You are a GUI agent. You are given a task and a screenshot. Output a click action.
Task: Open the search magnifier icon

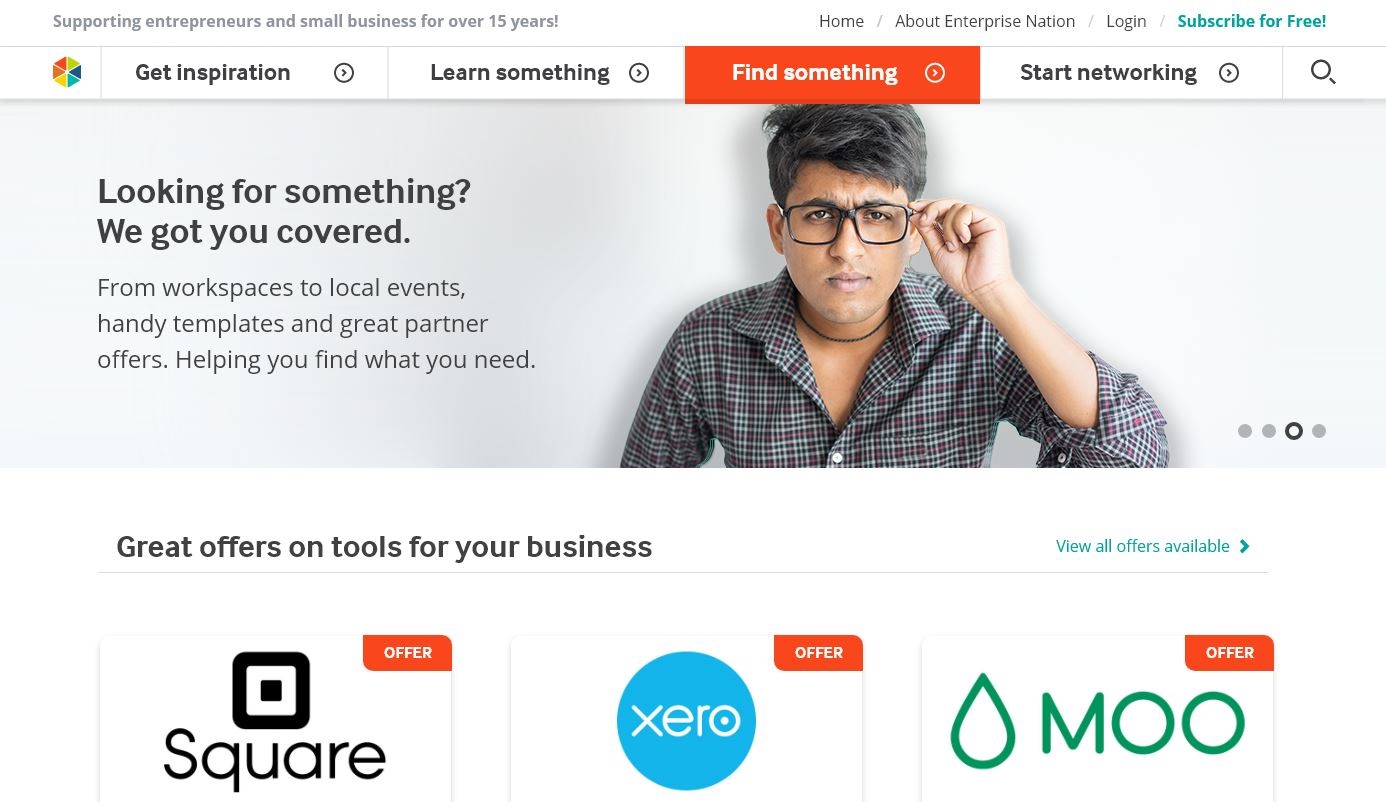pos(1323,72)
